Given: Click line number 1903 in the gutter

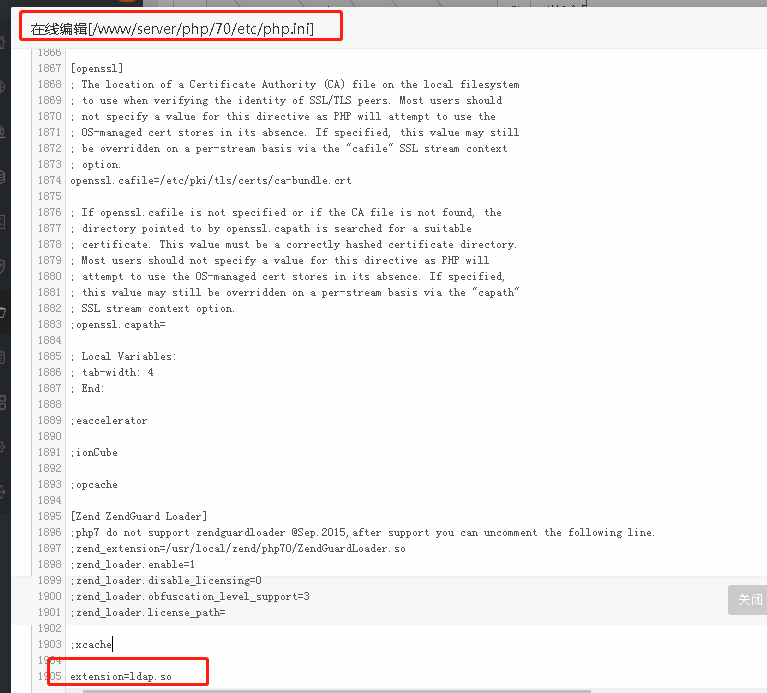Looking at the screenshot, I should click(x=50, y=645).
